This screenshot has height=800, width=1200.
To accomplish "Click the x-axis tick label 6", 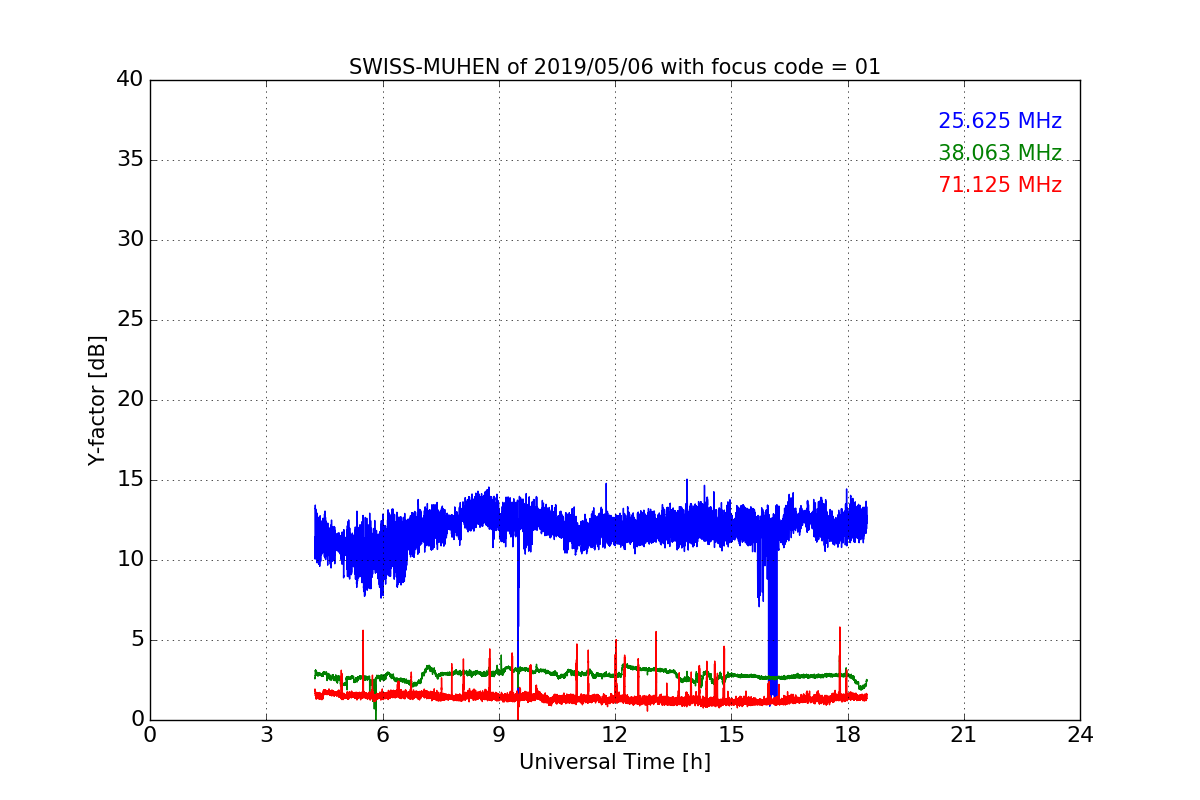I will pos(382,735).
